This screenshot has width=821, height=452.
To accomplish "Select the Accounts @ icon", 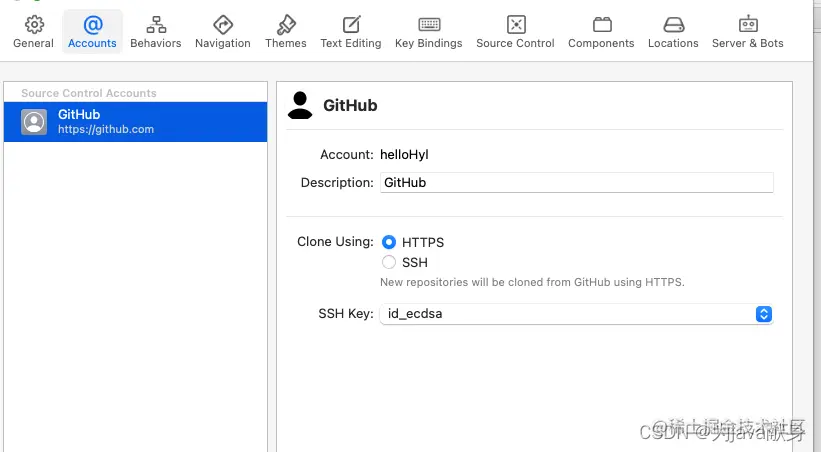I will [93, 25].
